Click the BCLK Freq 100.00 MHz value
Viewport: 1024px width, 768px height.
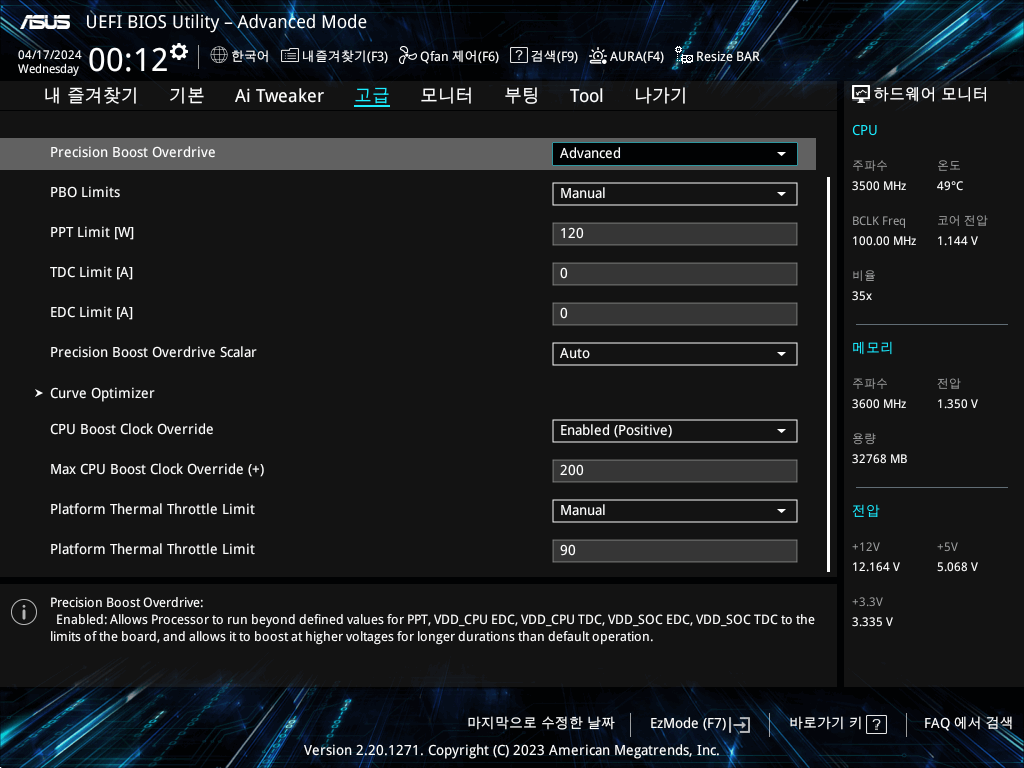click(x=884, y=241)
